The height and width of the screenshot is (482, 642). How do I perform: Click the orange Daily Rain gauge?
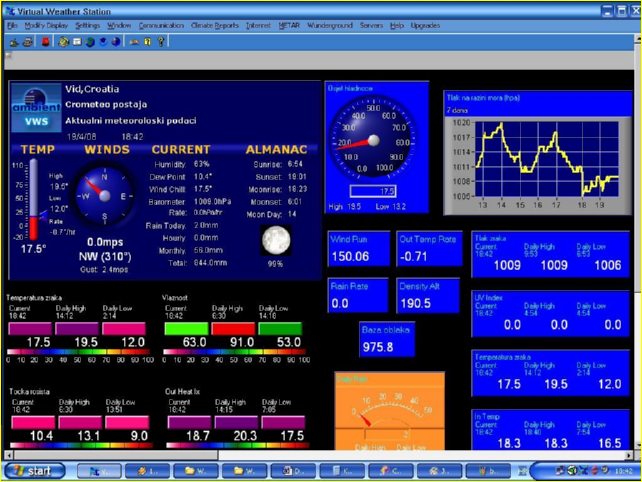389,411
